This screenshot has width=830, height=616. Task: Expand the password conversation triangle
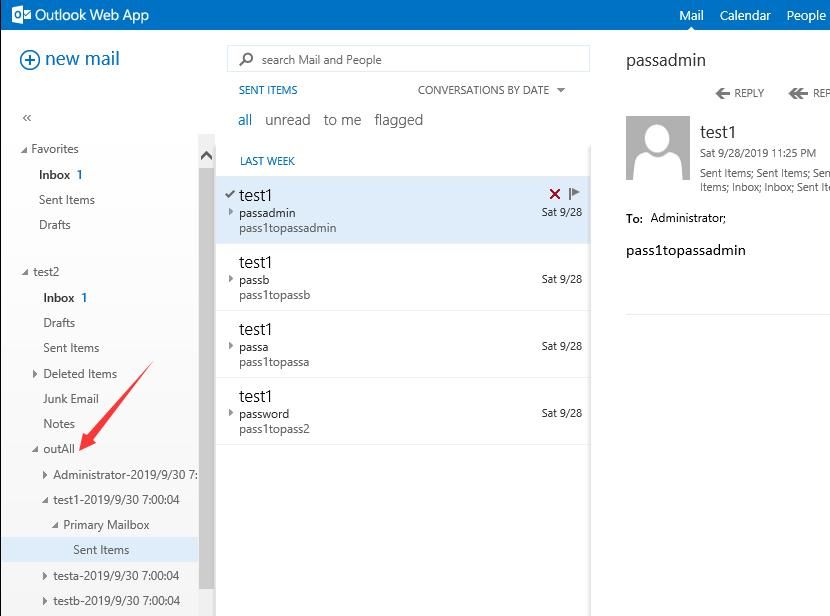coord(231,412)
